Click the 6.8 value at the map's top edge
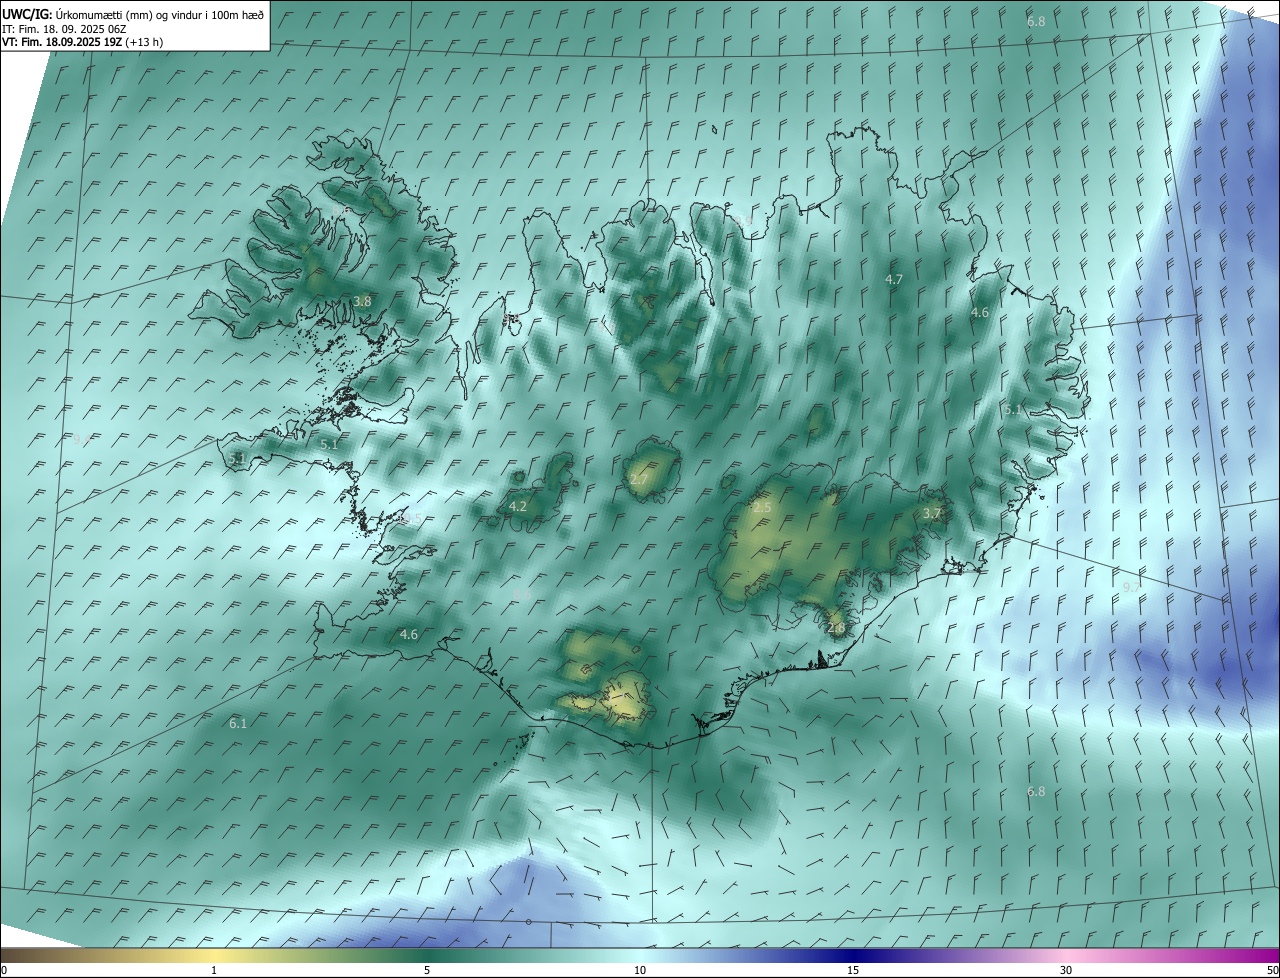The height and width of the screenshot is (978, 1280). [1036, 21]
